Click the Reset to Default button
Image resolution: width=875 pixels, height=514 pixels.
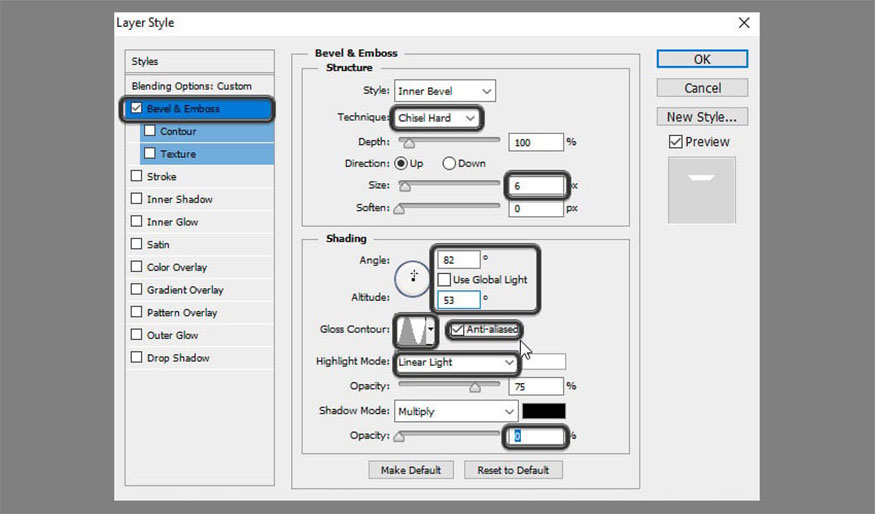click(x=513, y=470)
